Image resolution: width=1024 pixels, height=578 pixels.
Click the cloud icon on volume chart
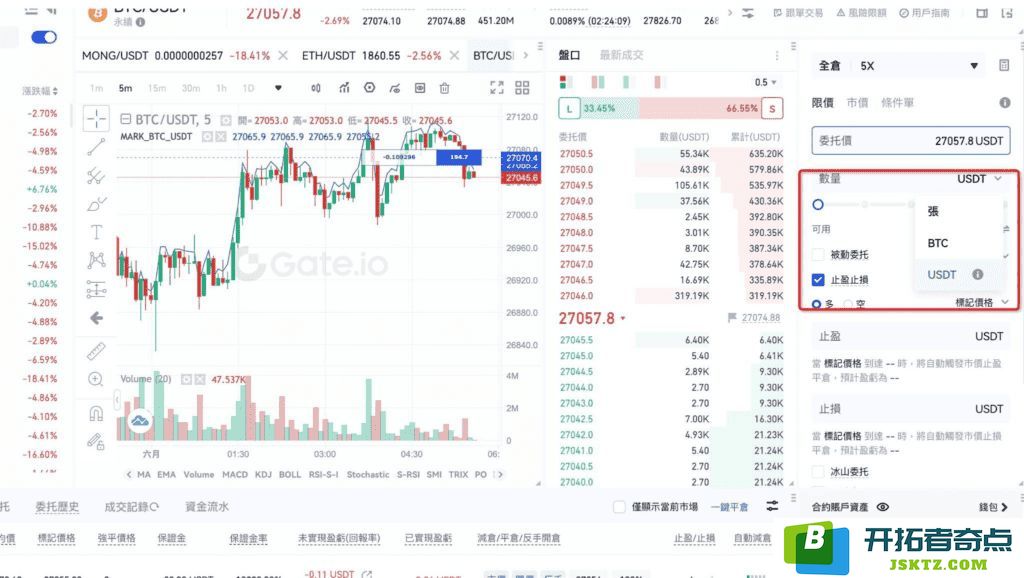pyautogui.click(x=139, y=421)
